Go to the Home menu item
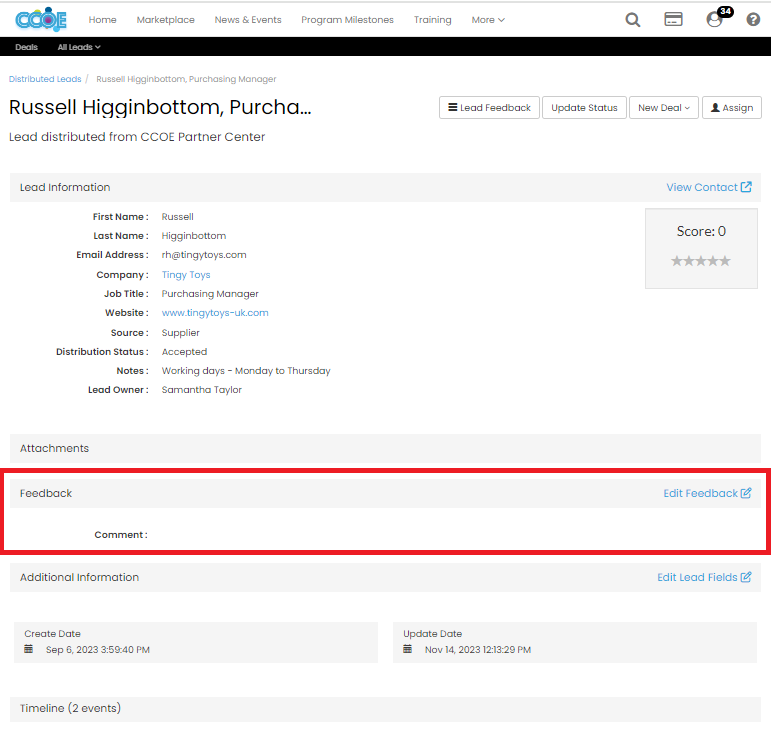This screenshot has width=771, height=733. click(102, 20)
